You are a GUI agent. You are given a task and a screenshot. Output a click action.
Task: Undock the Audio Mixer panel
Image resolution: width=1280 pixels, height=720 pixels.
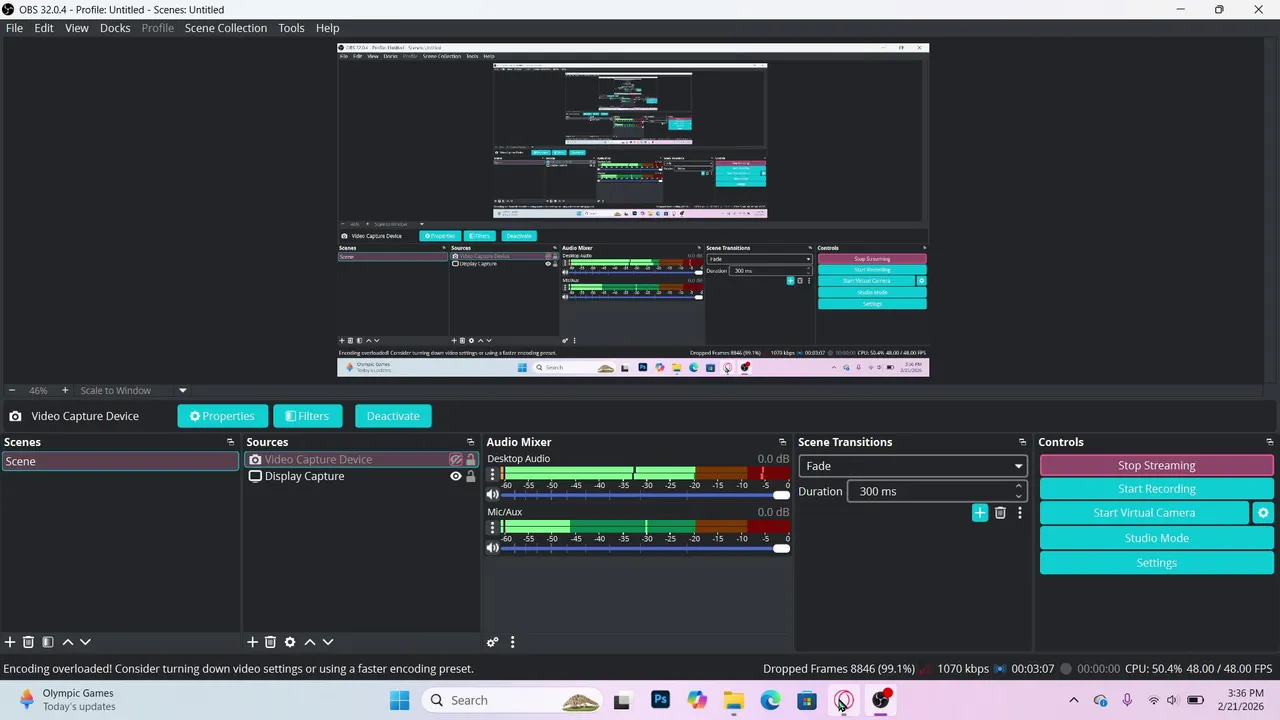[x=782, y=442]
